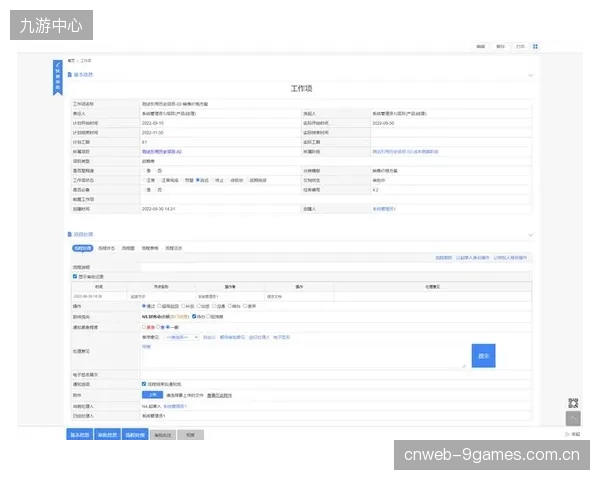Click the last grey bottom button
This screenshot has width=600, height=480.
pos(191,435)
